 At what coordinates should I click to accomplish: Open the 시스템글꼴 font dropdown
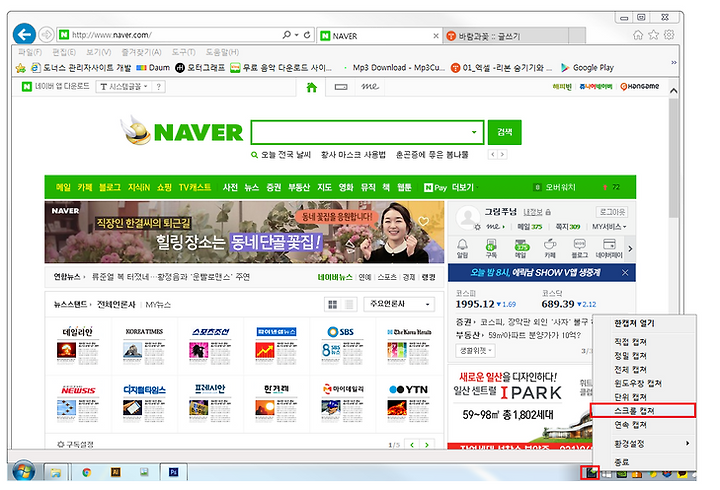click(x=124, y=87)
